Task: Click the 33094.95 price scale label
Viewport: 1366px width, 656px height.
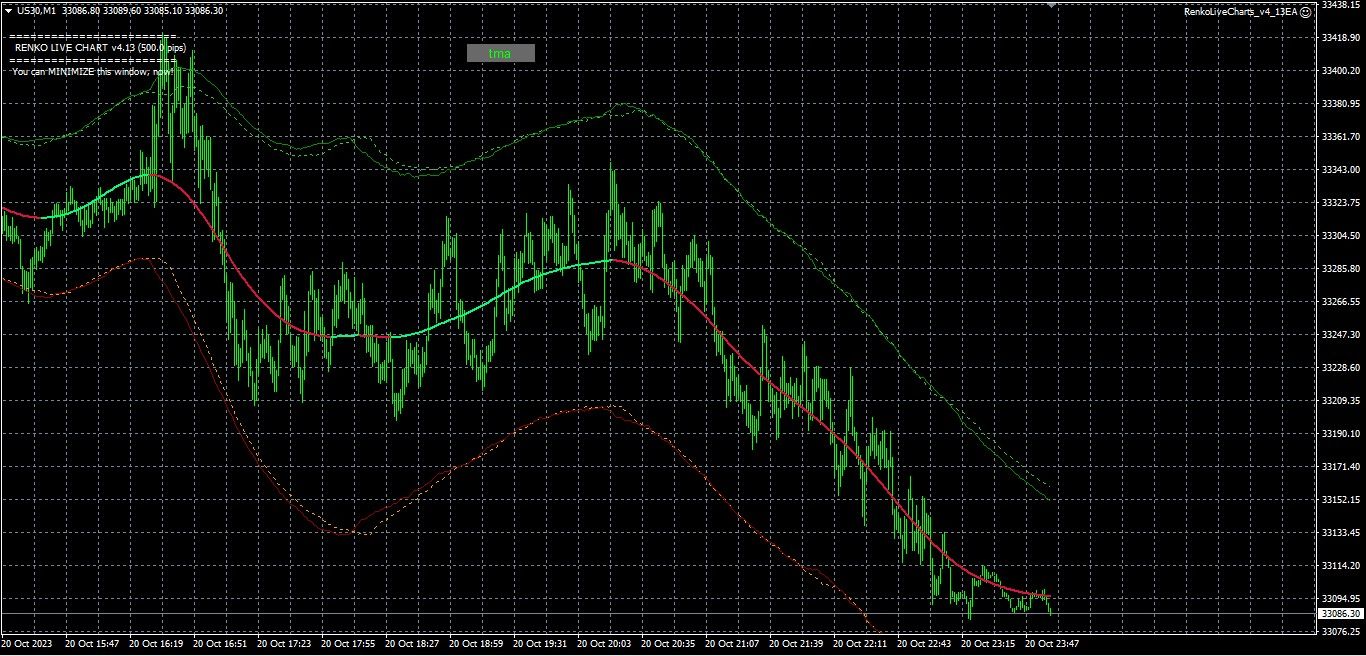Action: point(1340,599)
